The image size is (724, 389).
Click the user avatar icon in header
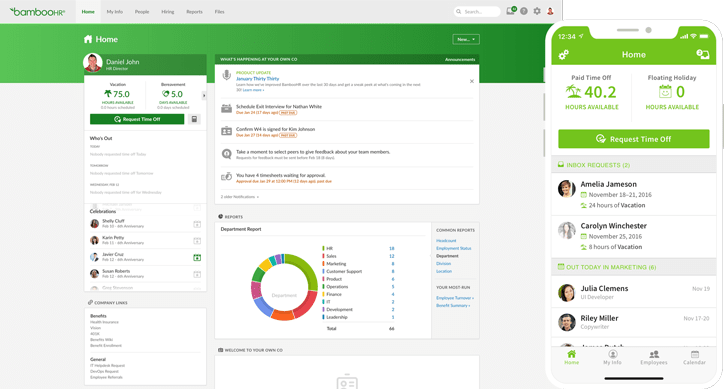coord(550,11)
